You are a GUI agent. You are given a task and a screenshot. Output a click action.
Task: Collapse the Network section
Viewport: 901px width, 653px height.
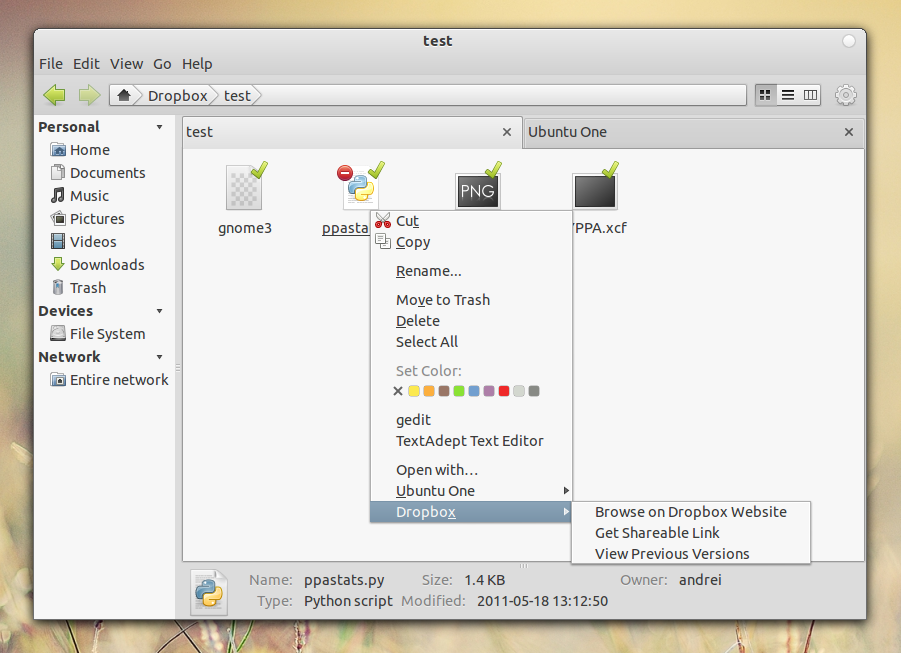click(x=159, y=357)
